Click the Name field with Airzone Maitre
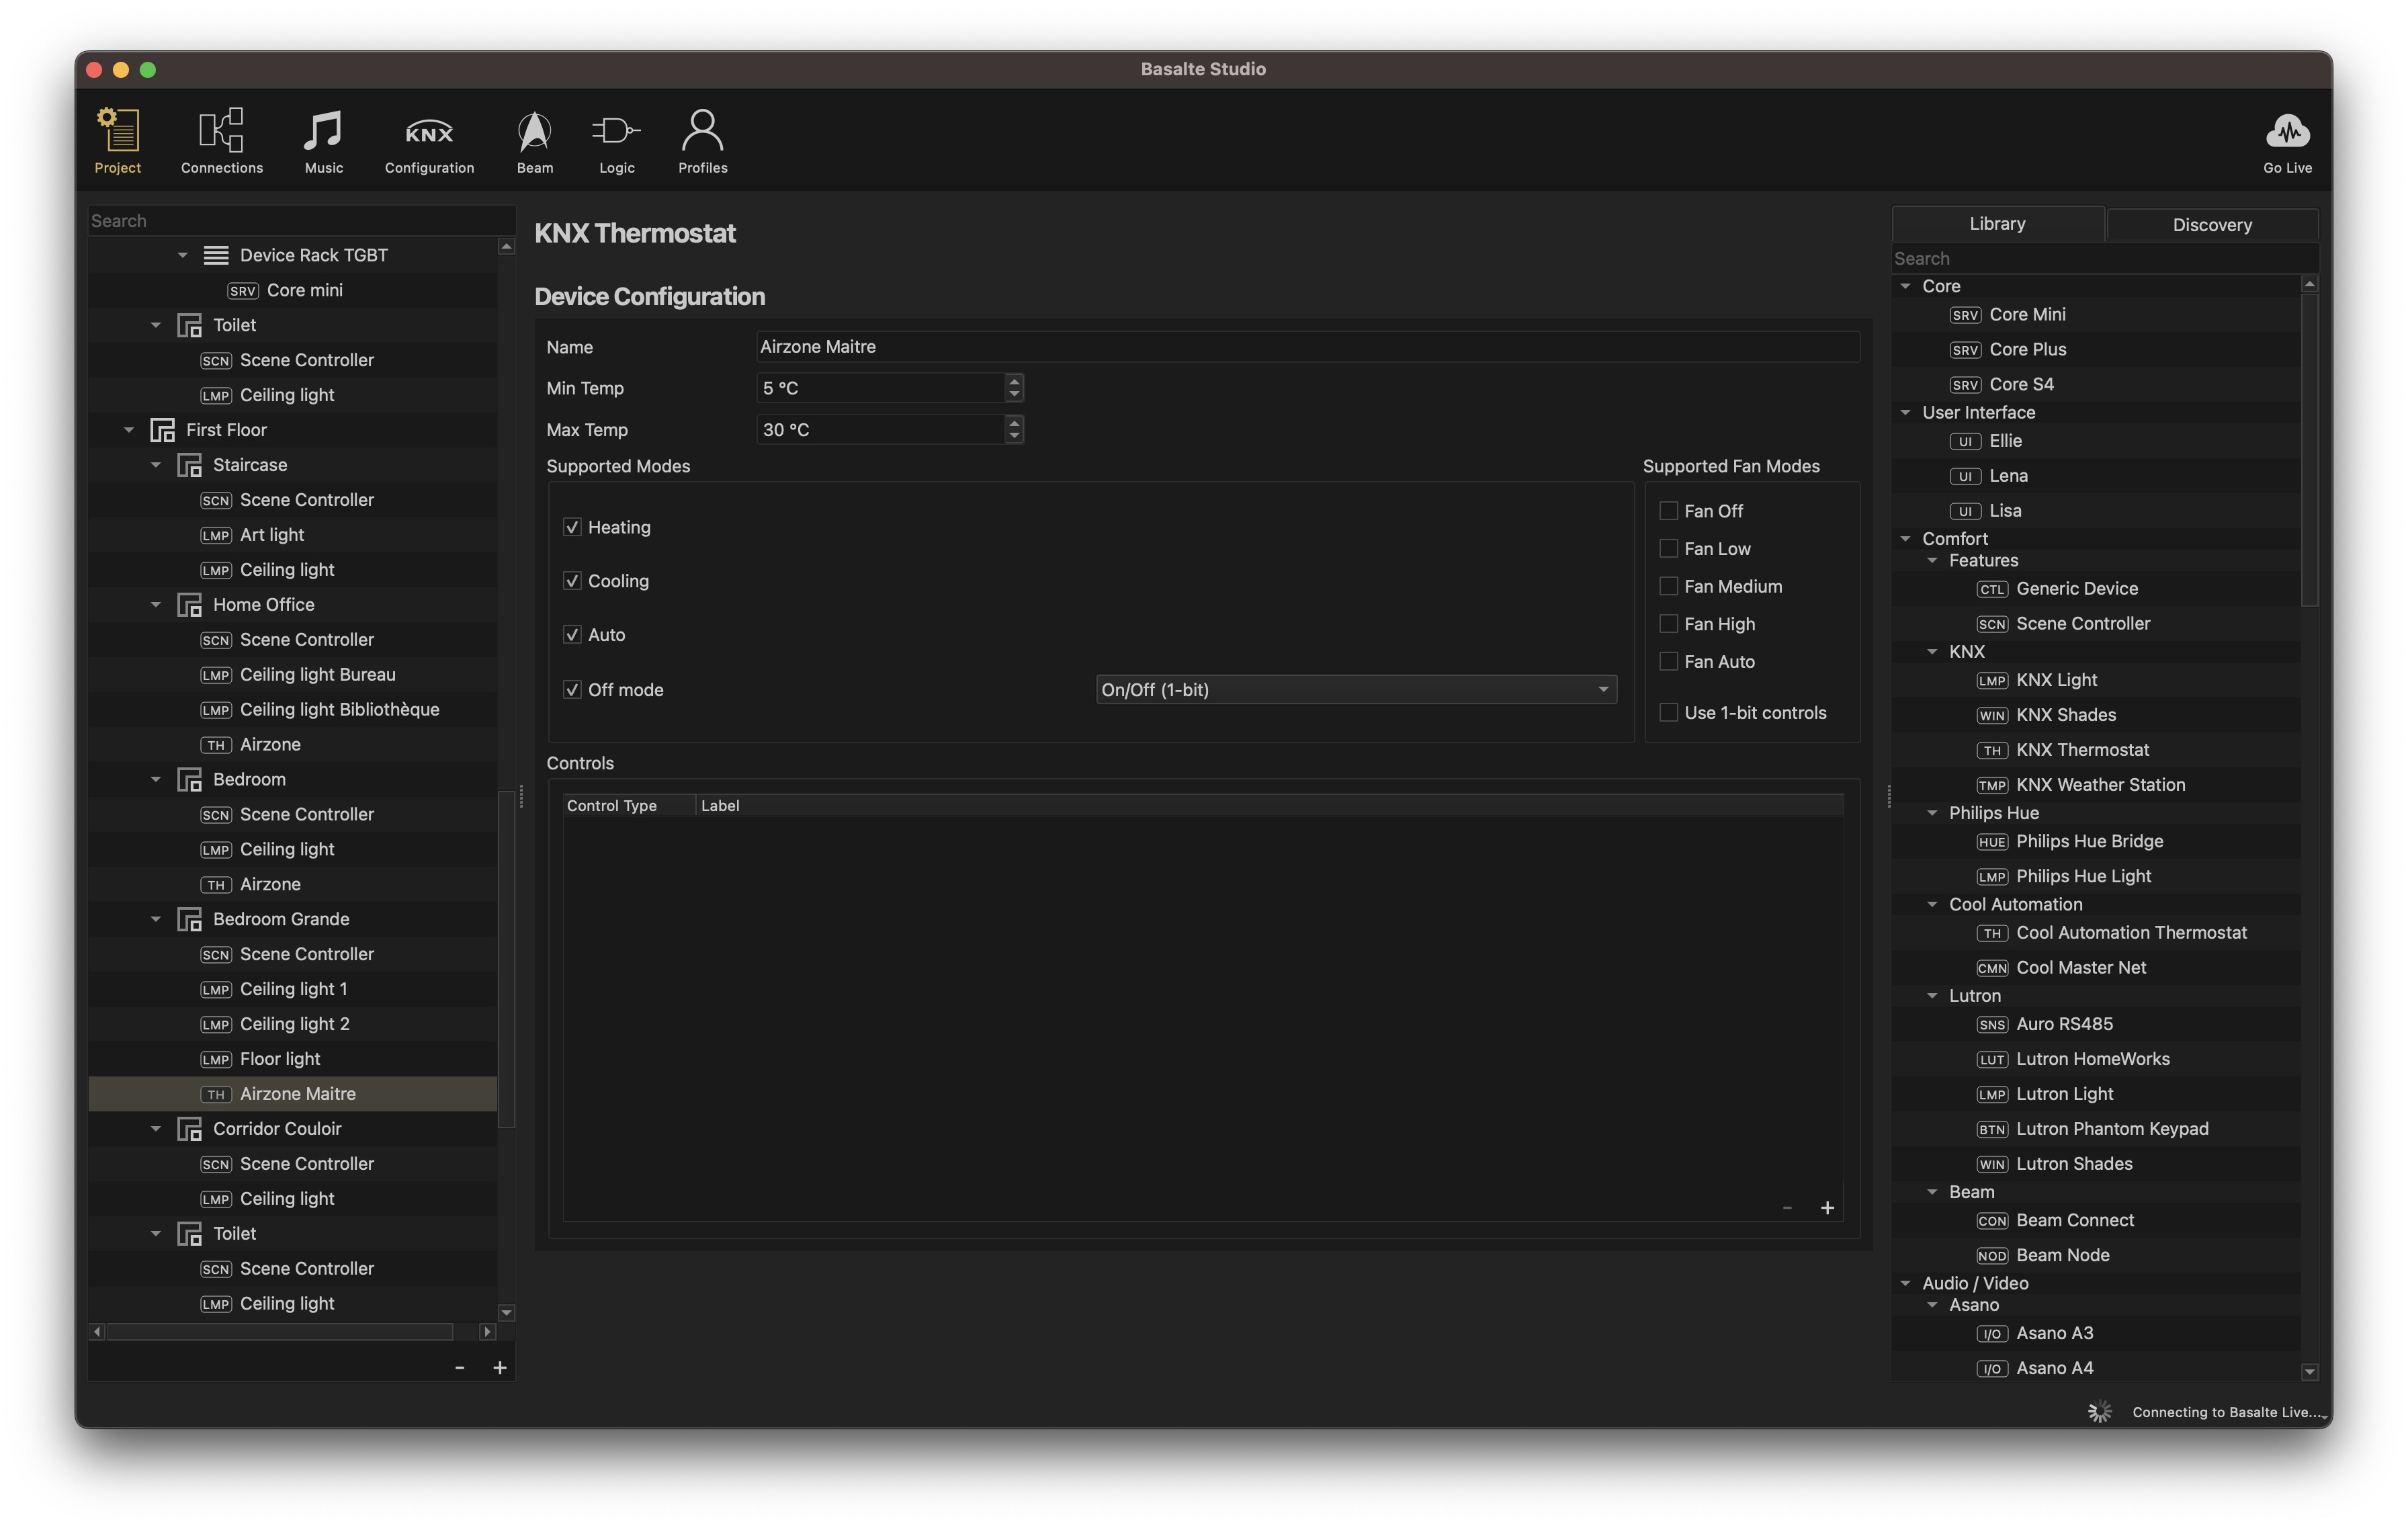2408x1528 pixels. pyautogui.click(x=1307, y=347)
